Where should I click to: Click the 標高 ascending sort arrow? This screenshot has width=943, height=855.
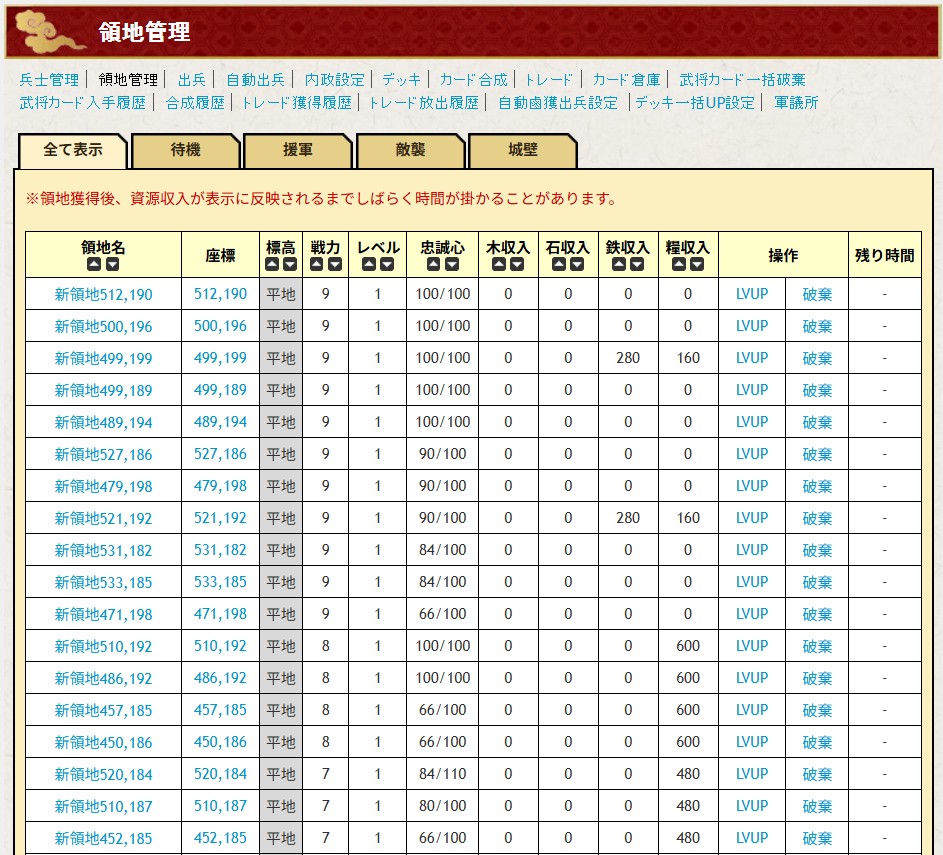[x=272, y=265]
